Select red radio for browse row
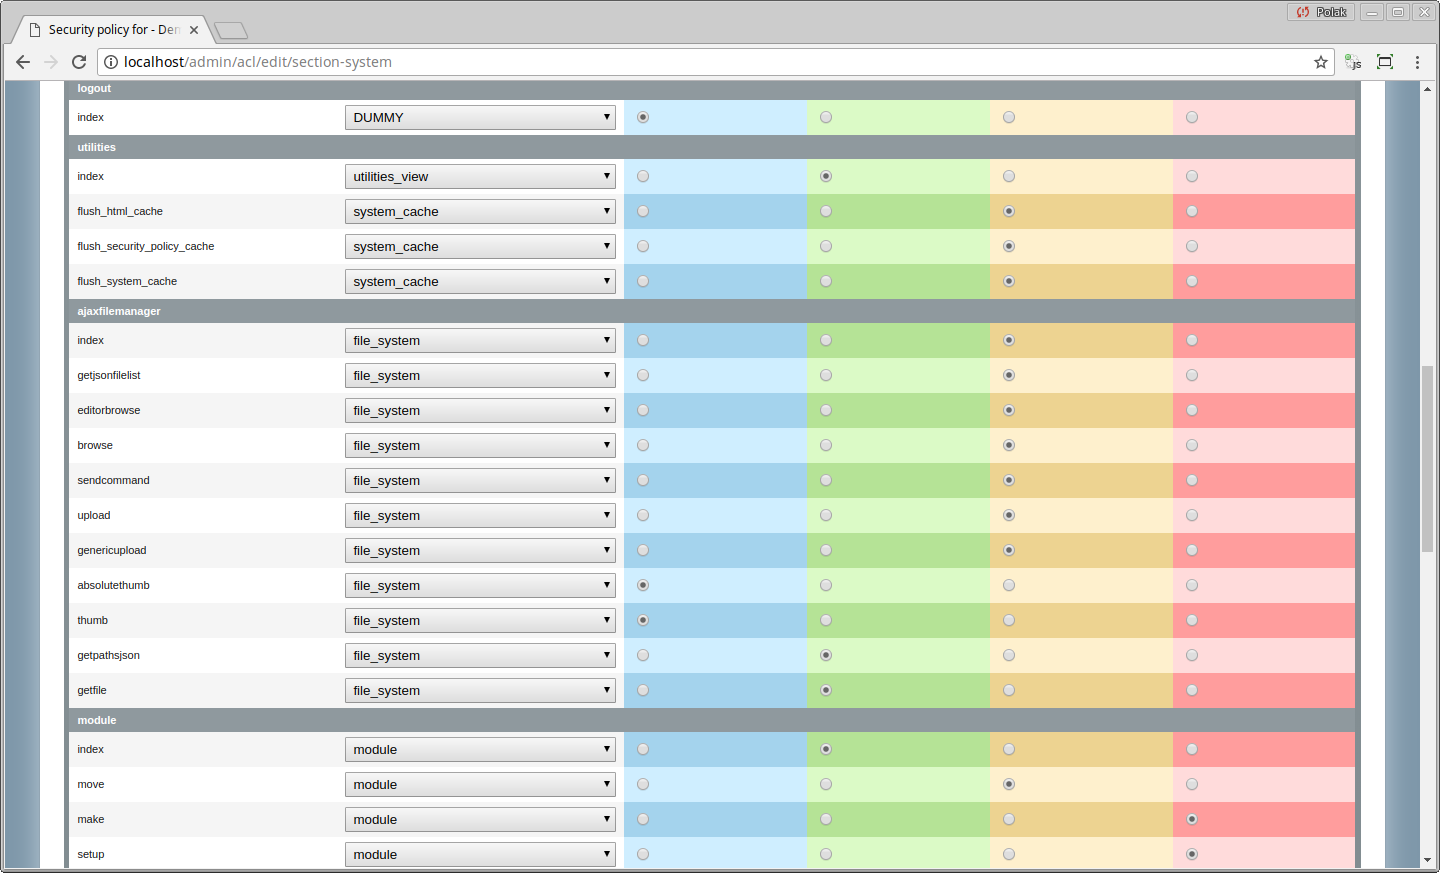 click(1192, 445)
